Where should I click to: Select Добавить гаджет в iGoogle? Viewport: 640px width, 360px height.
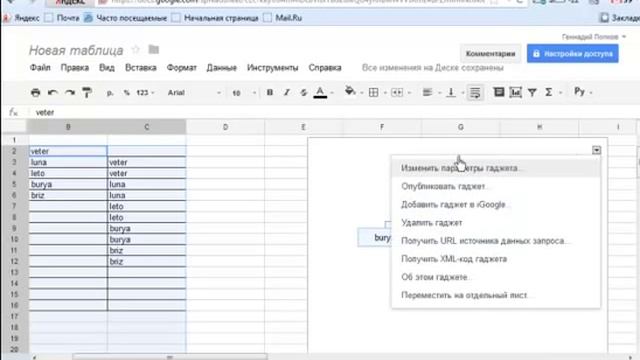point(496,204)
